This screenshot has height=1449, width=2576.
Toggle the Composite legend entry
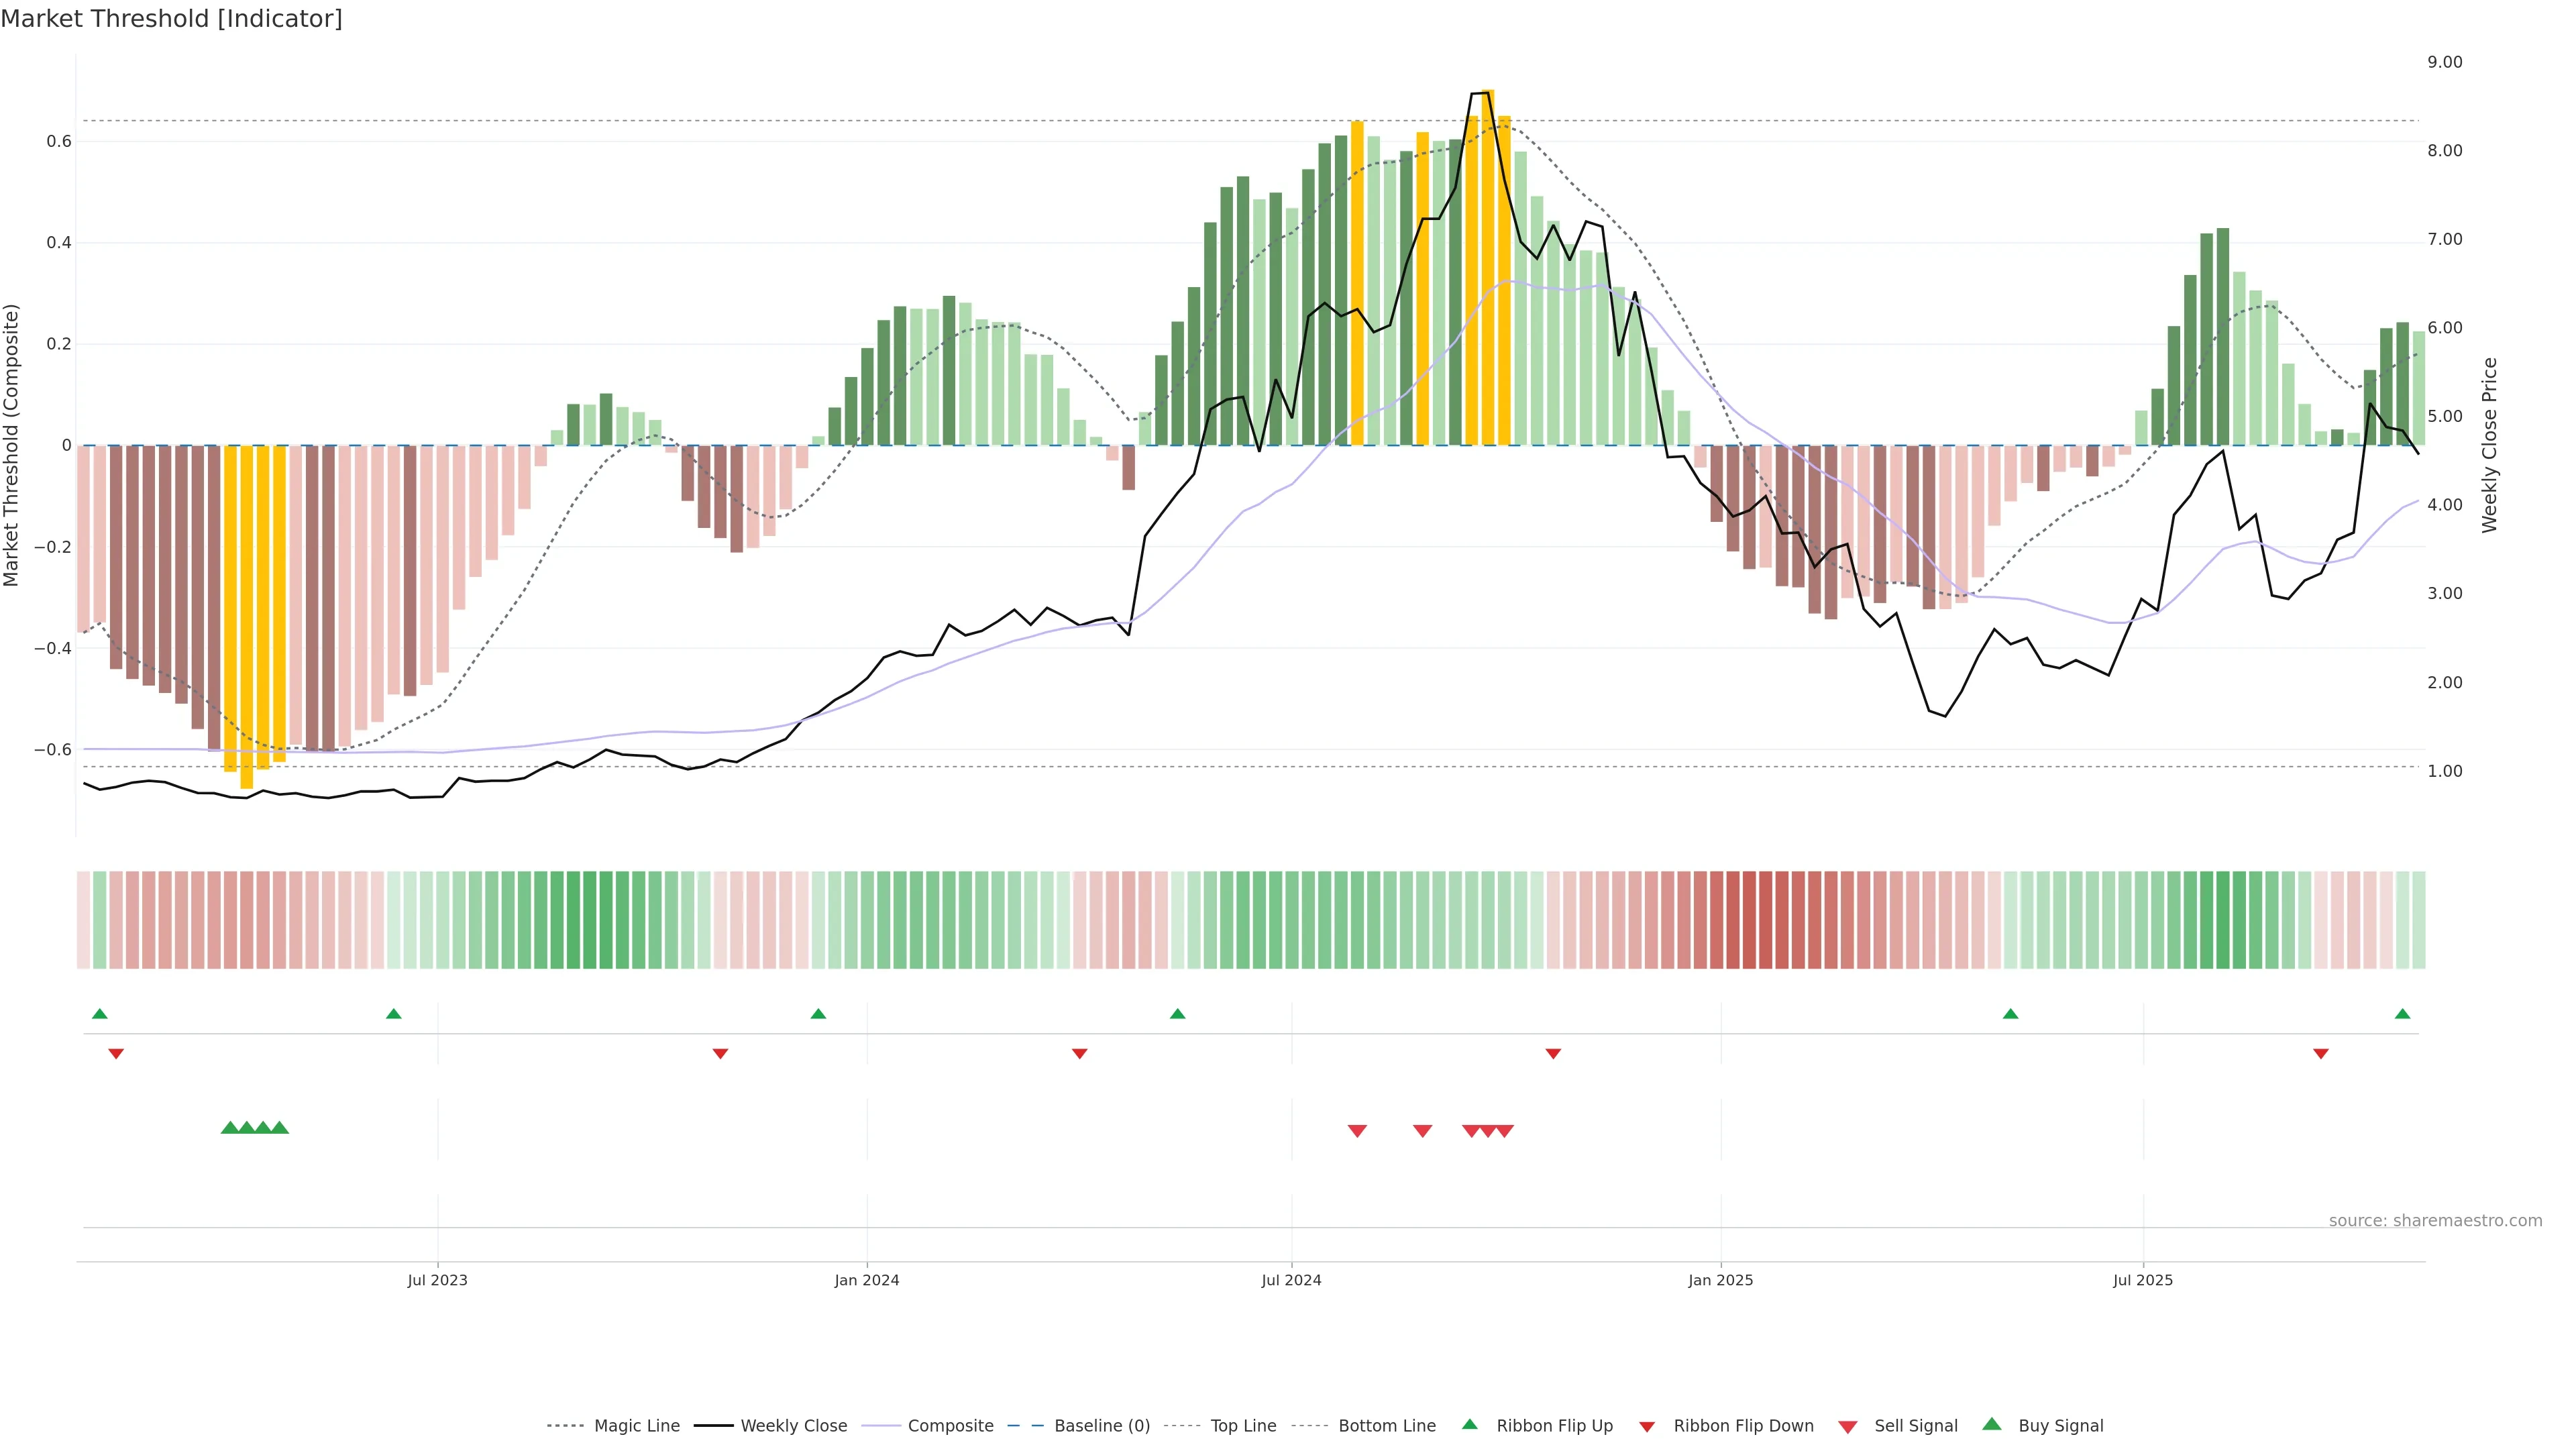click(x=950, y=1426)
